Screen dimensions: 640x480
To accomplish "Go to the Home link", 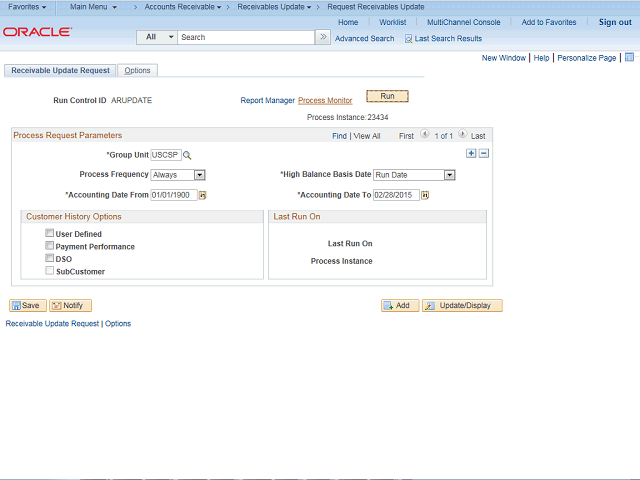I will 348,22.
